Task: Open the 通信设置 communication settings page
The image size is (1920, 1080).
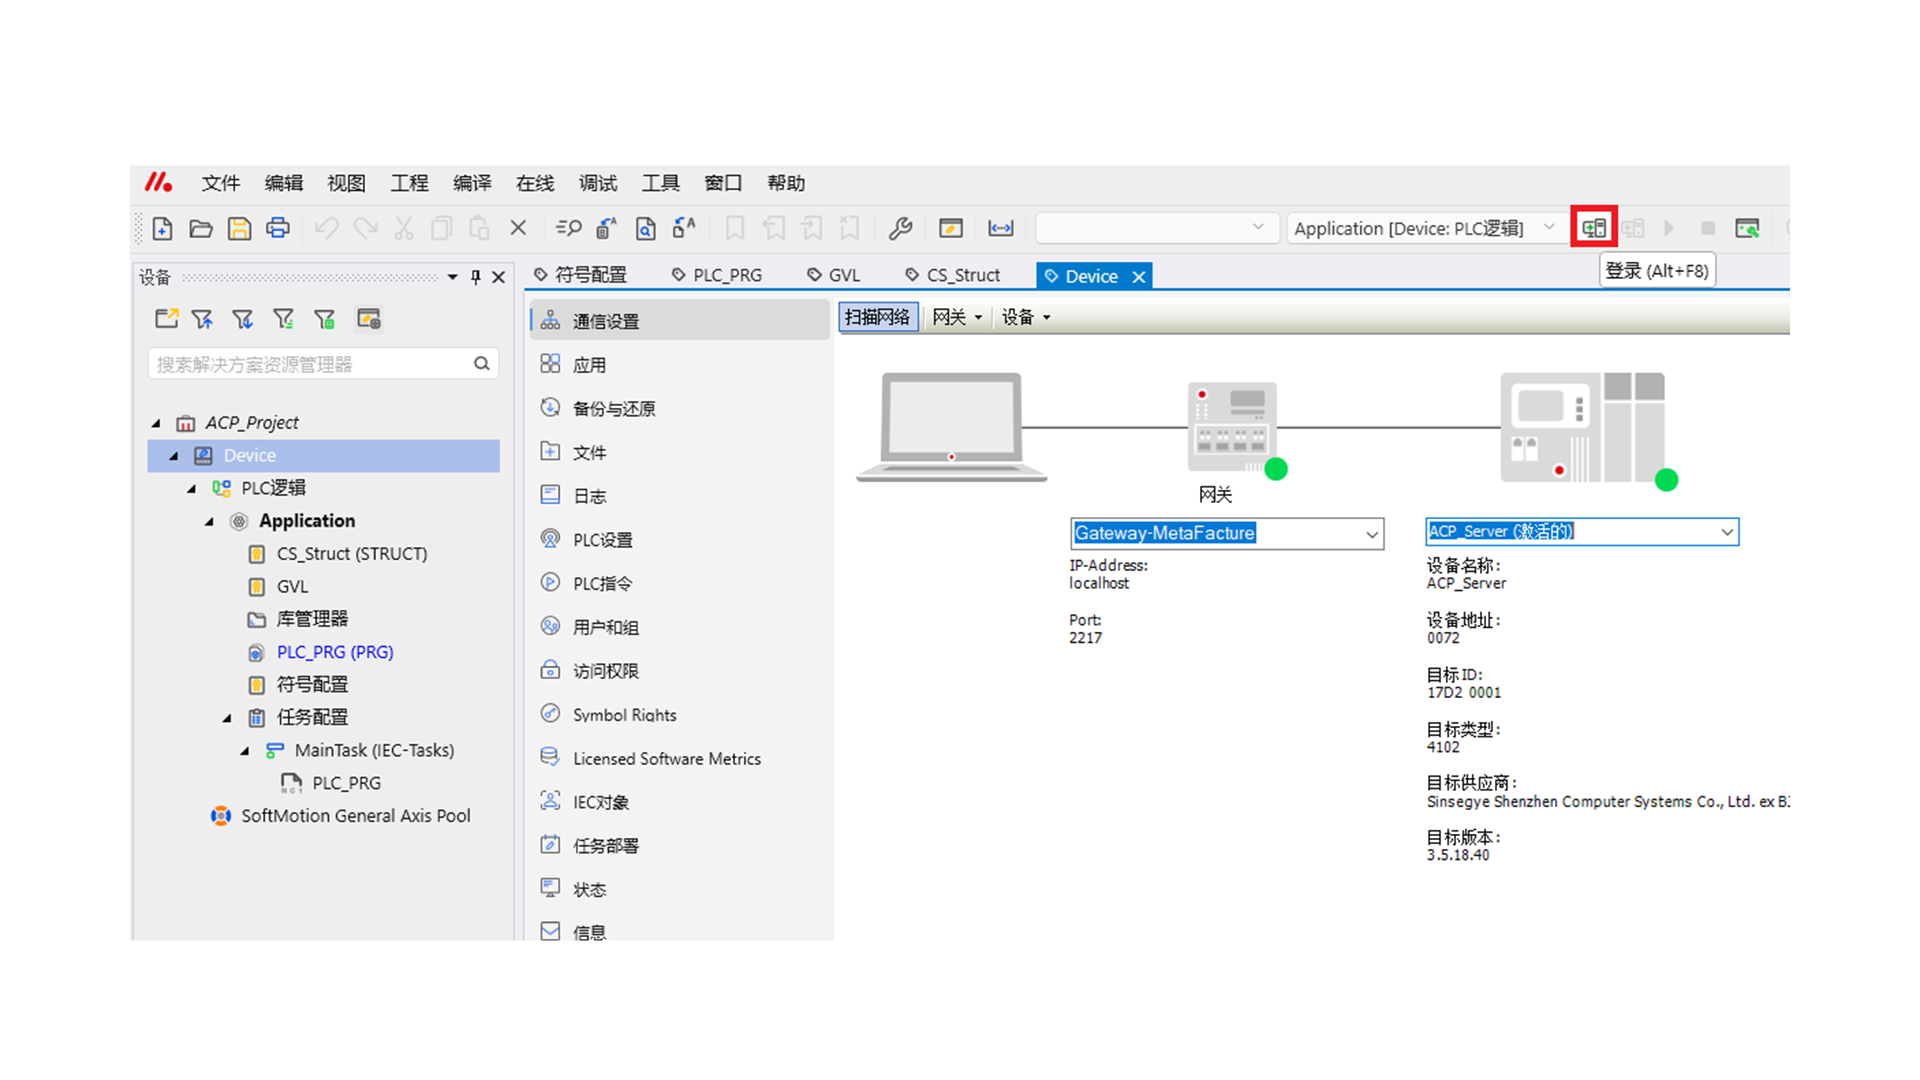Action: pyautogui.click(x=605, y=321)
